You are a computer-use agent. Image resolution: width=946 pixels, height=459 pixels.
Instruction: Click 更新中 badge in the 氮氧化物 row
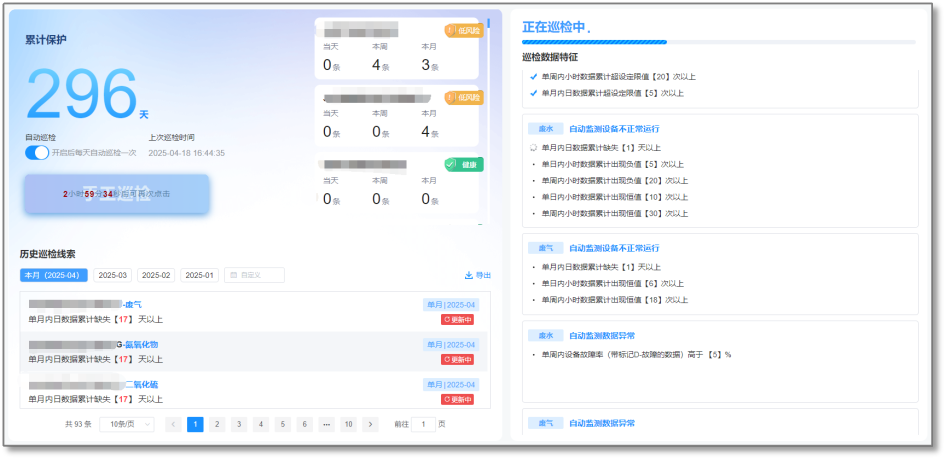[x=457, y=359]
